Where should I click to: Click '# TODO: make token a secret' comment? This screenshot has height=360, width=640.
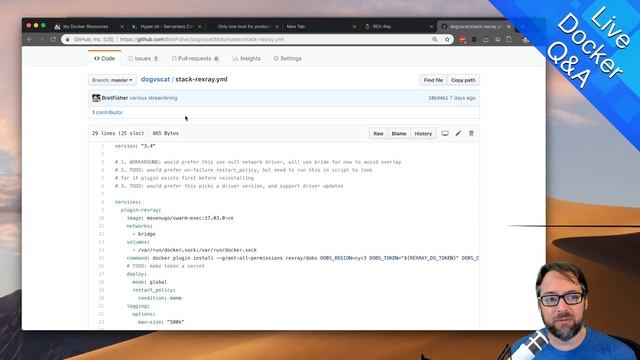click(x=166, y=266)
